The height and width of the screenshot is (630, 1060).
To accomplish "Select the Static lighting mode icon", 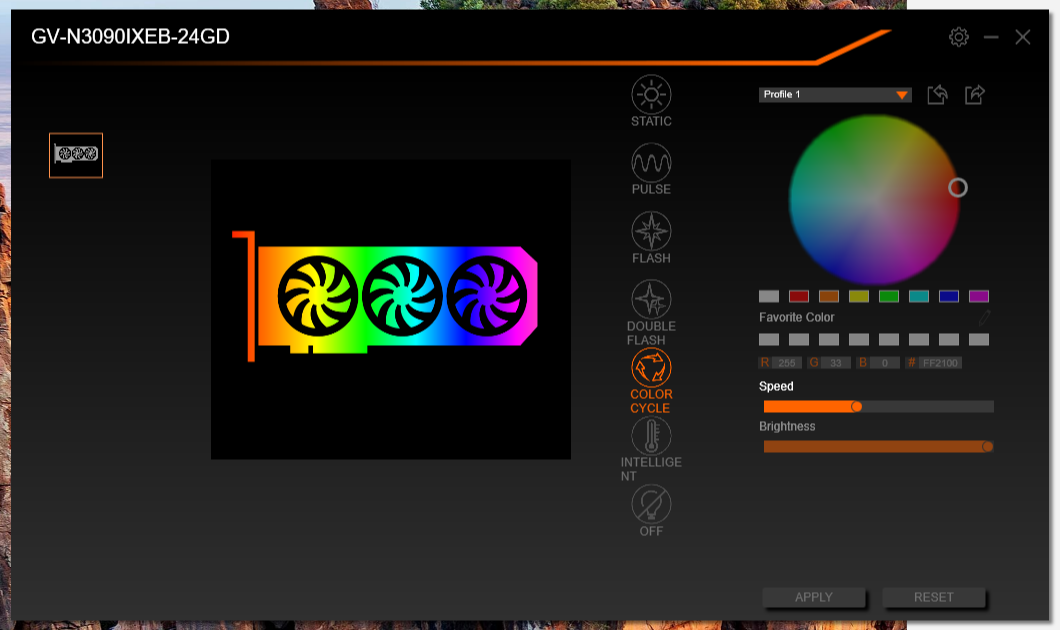I will tap(651, 94).
